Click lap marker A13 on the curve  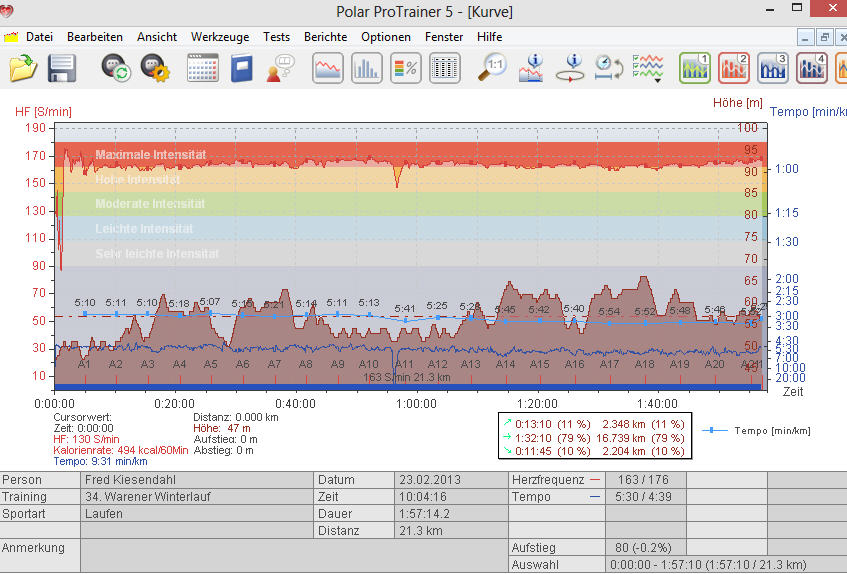[470, 364]
